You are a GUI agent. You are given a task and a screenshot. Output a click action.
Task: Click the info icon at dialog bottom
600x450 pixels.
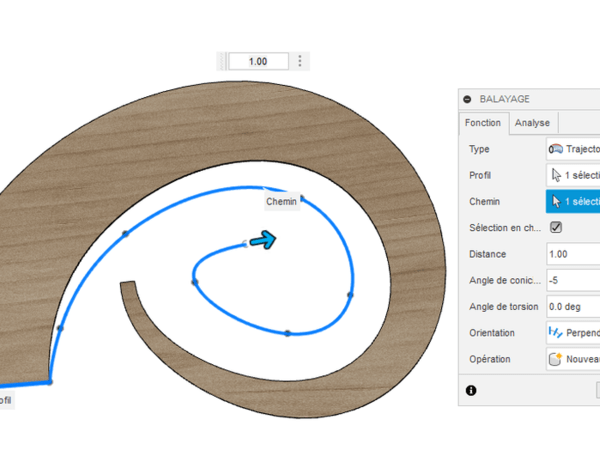click(471, 390)
